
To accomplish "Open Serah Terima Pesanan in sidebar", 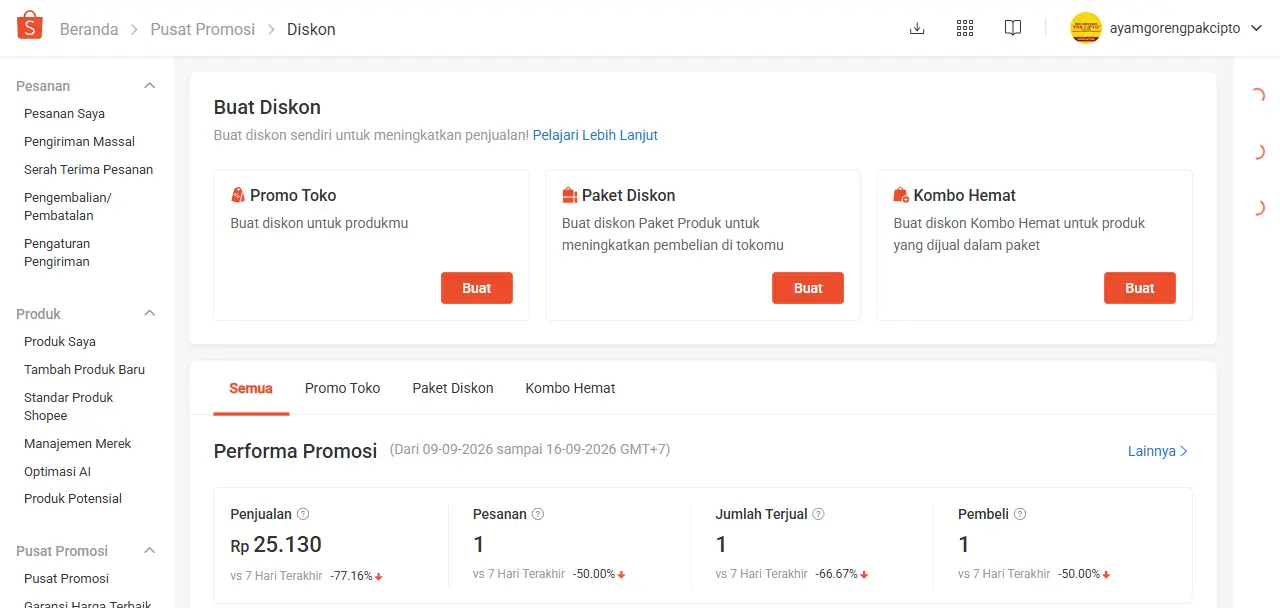I will pos(88,170).
